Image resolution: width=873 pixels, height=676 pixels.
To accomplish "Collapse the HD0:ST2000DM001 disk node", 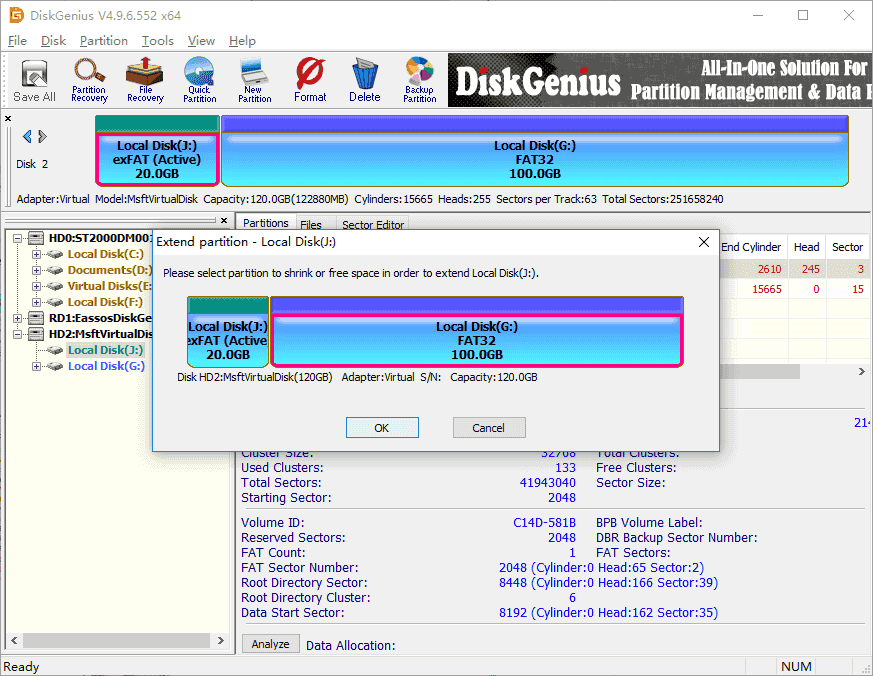I will click(21, 238).
